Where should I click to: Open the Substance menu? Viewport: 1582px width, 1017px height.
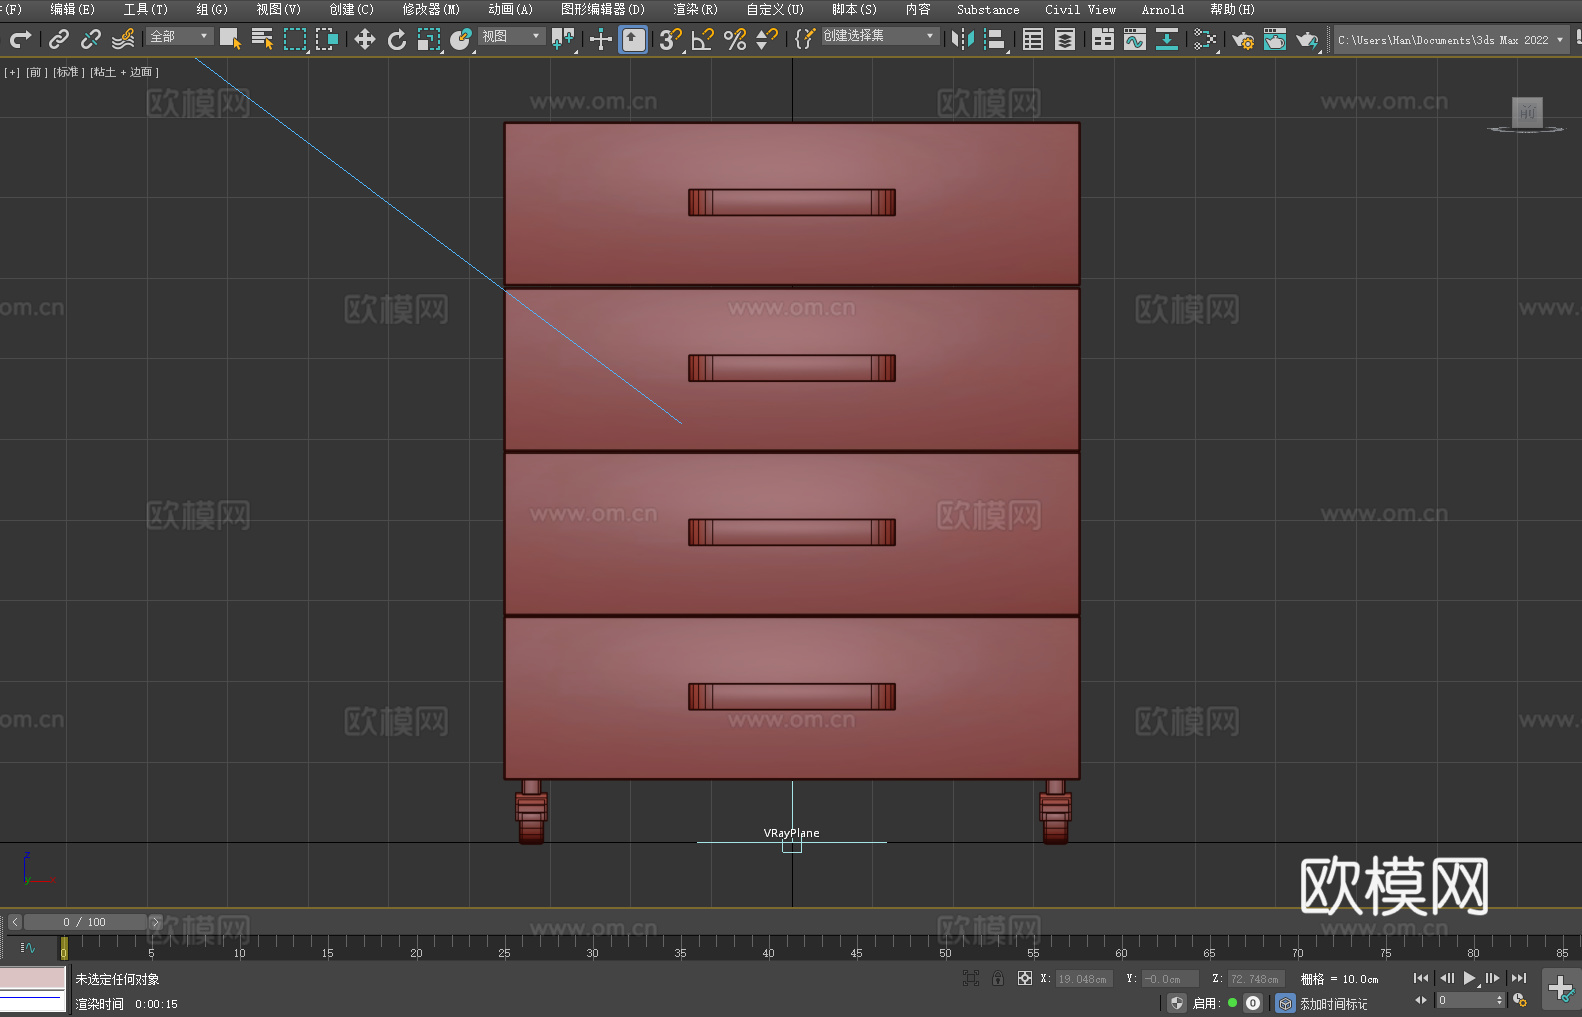988,9
